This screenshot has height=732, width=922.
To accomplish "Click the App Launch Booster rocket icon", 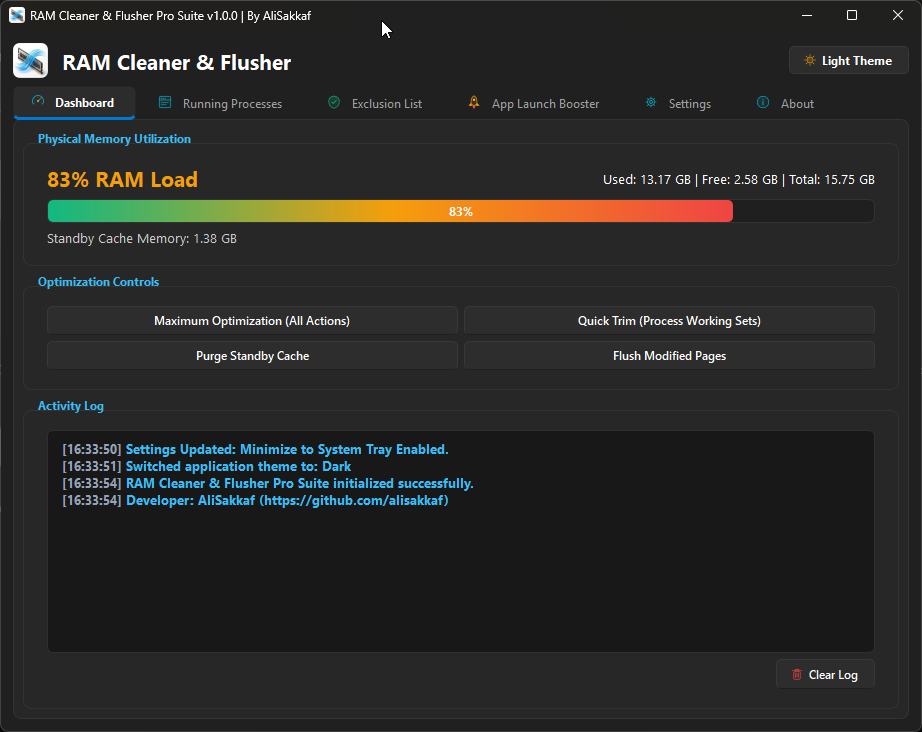I will click(473, 102).
